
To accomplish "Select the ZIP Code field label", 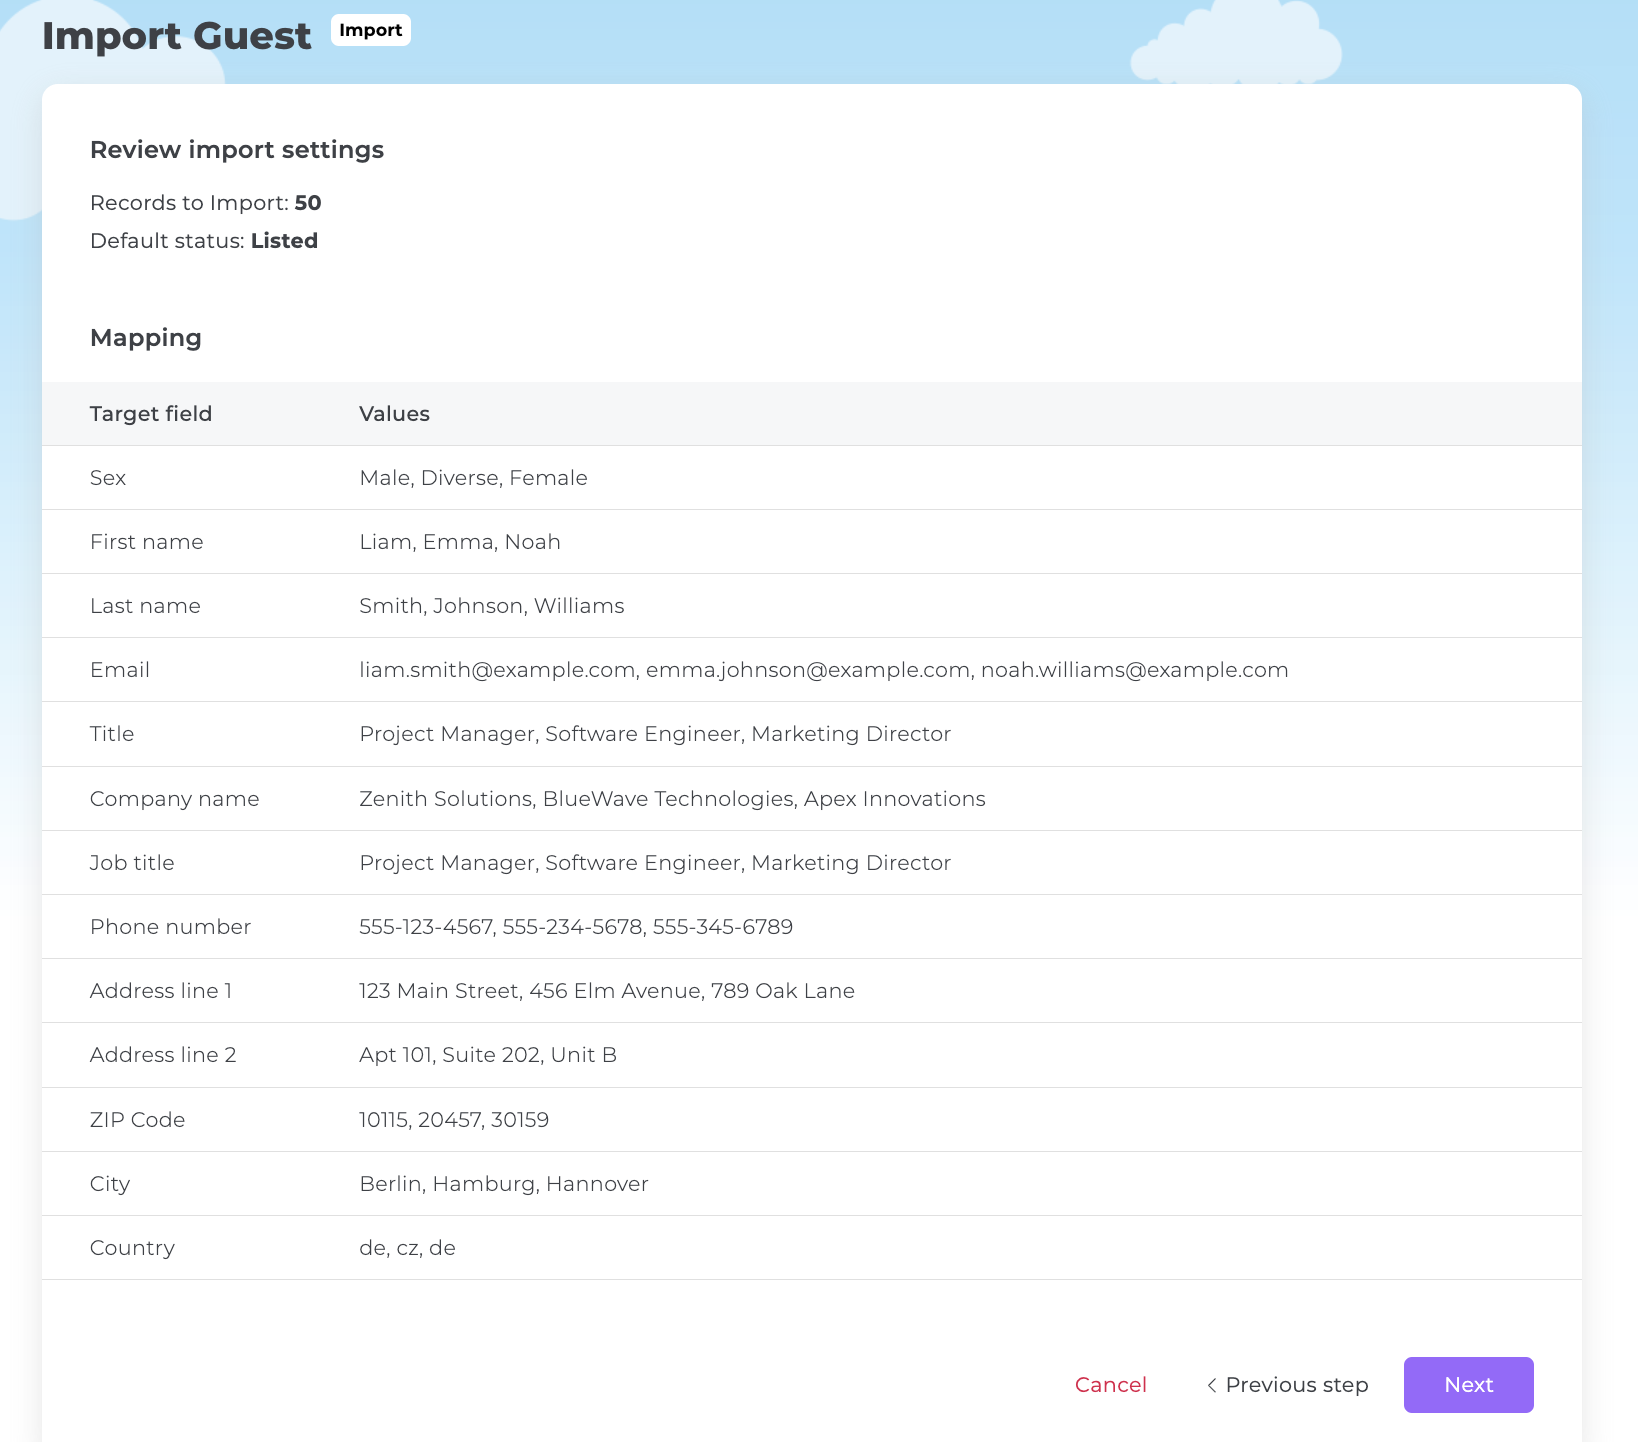I will coord(138,1120).
